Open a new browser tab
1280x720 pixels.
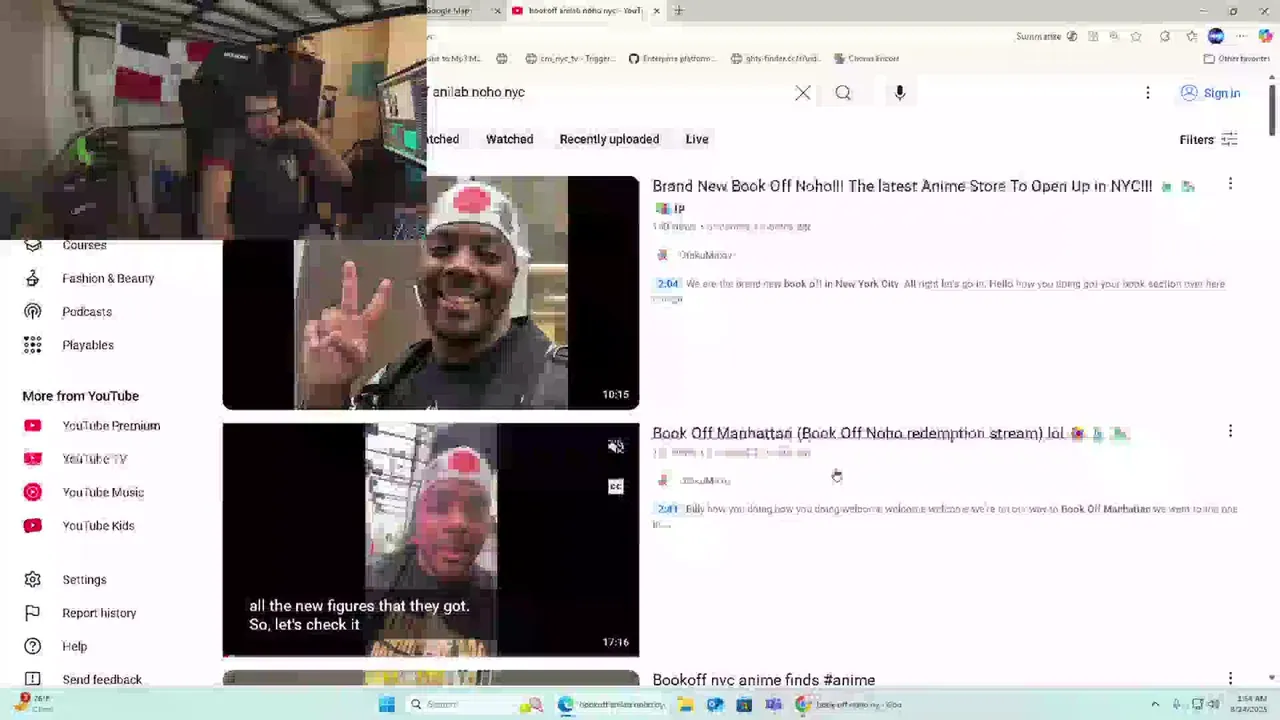tap(679, 11)
